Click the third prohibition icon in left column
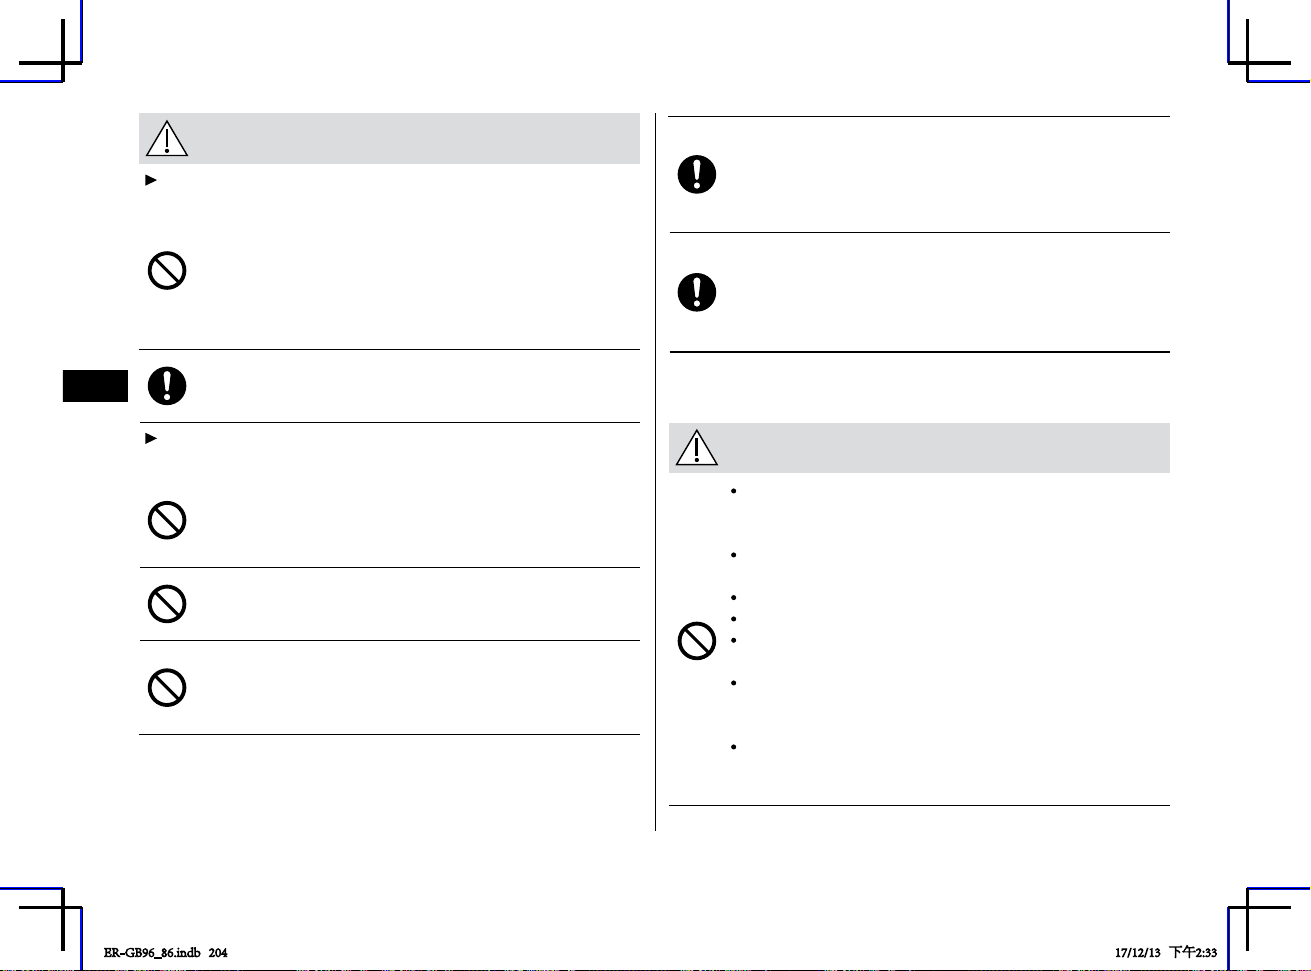This screenshot has height=971, width=1311. tap(167, 604)
